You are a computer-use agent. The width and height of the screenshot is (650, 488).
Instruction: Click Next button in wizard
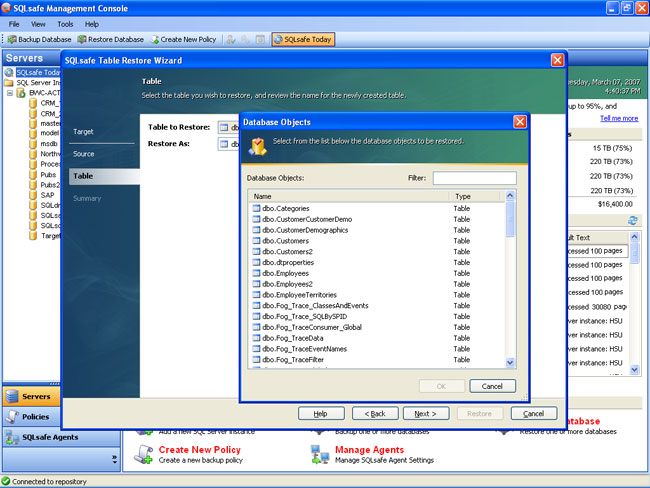tap(426, 413)
